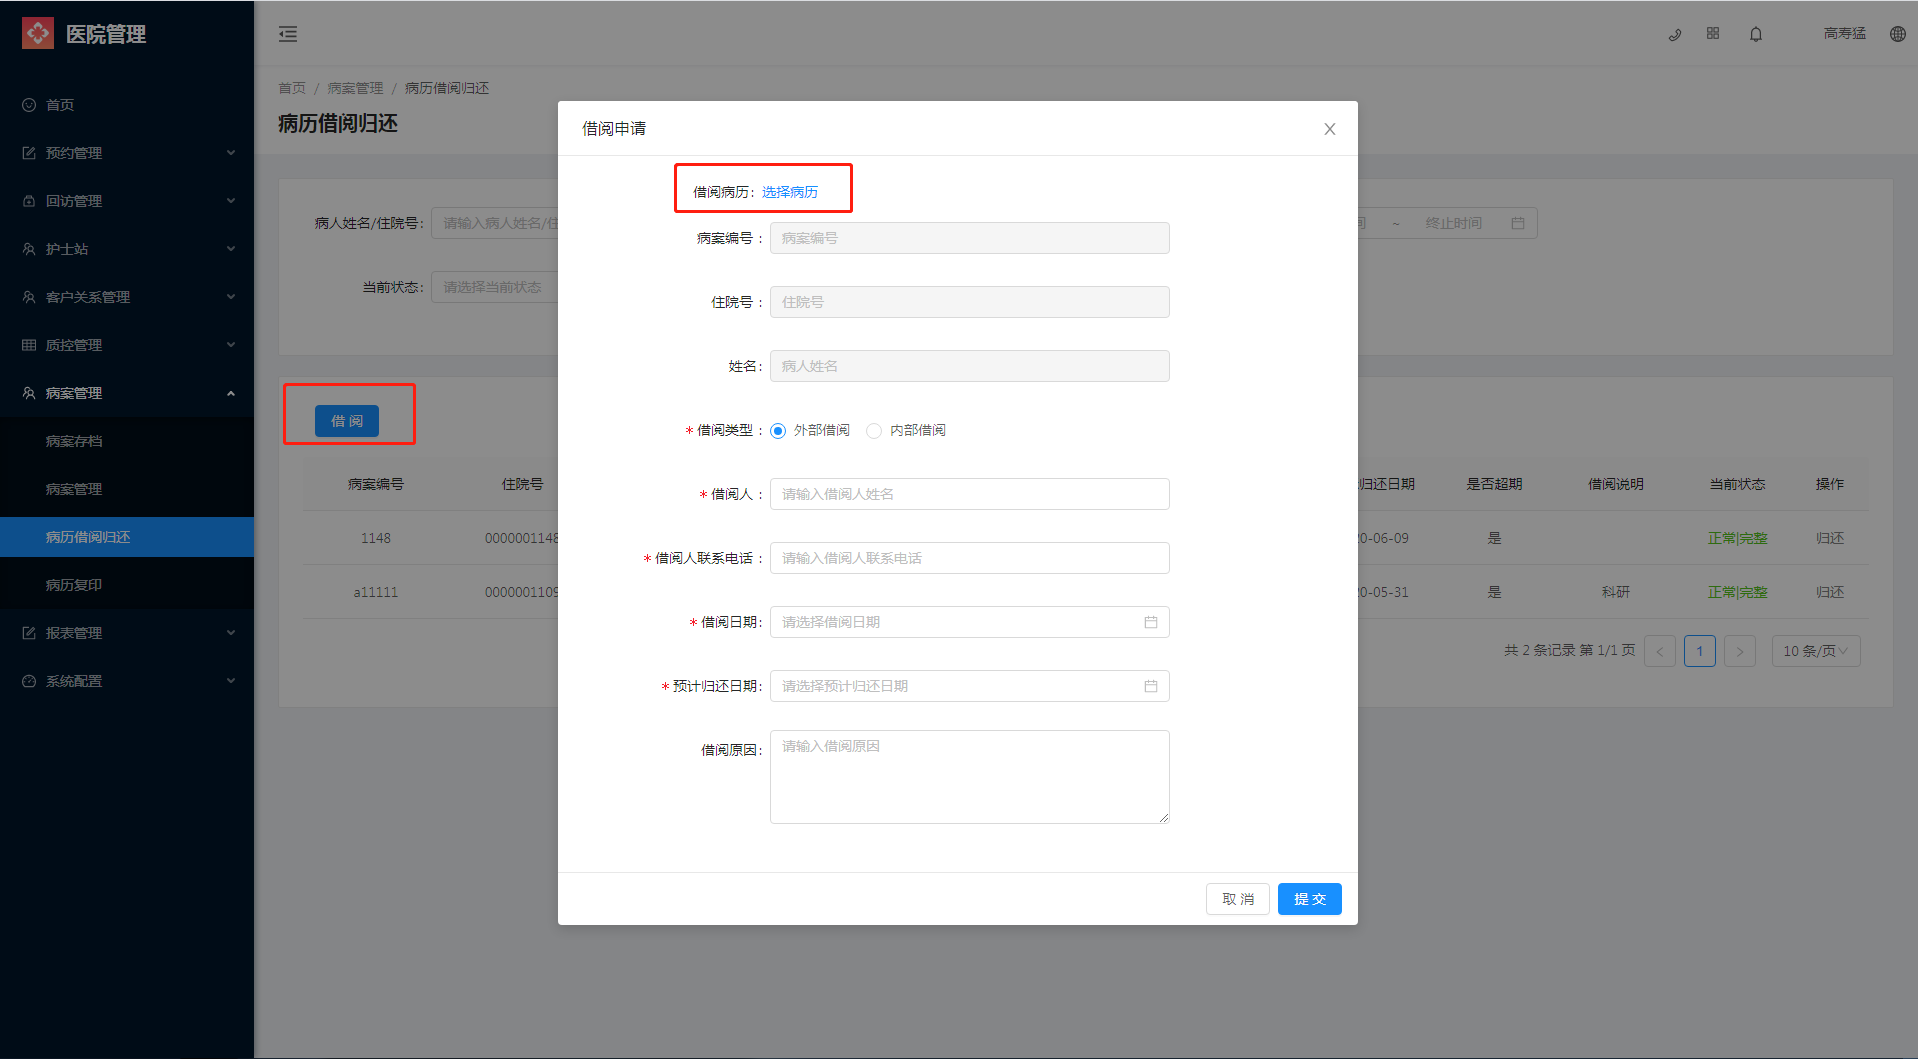
Task: Click the 质控管理 table icon in sidebar
Action: point(29,345)
